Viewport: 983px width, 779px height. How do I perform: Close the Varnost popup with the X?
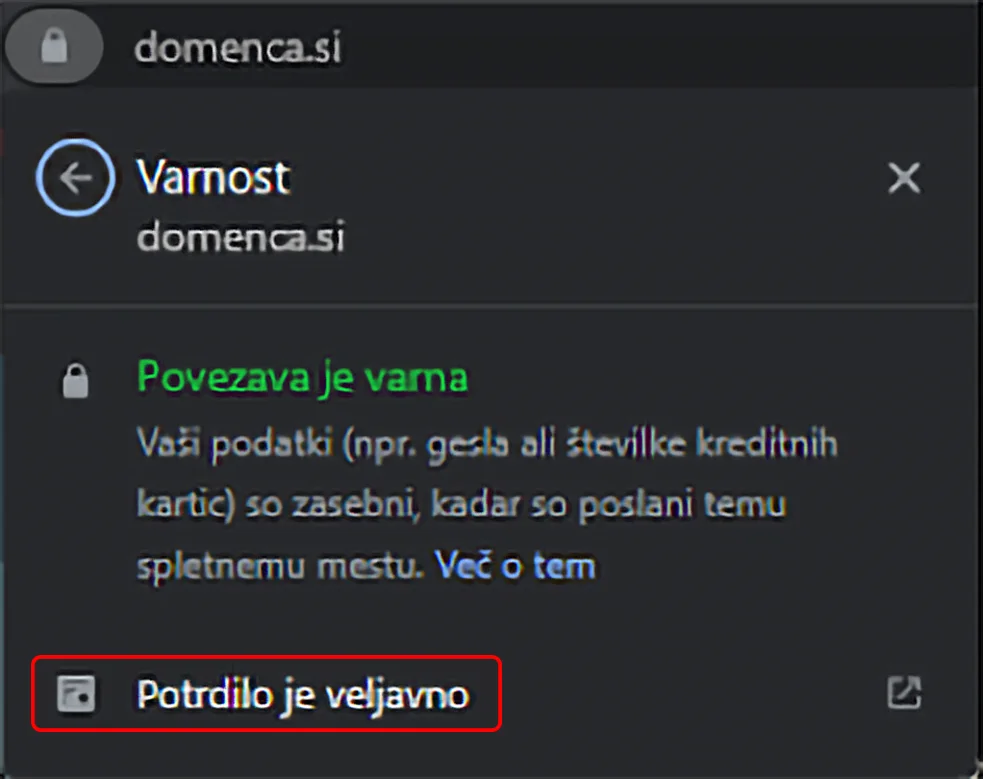[904, 179]
